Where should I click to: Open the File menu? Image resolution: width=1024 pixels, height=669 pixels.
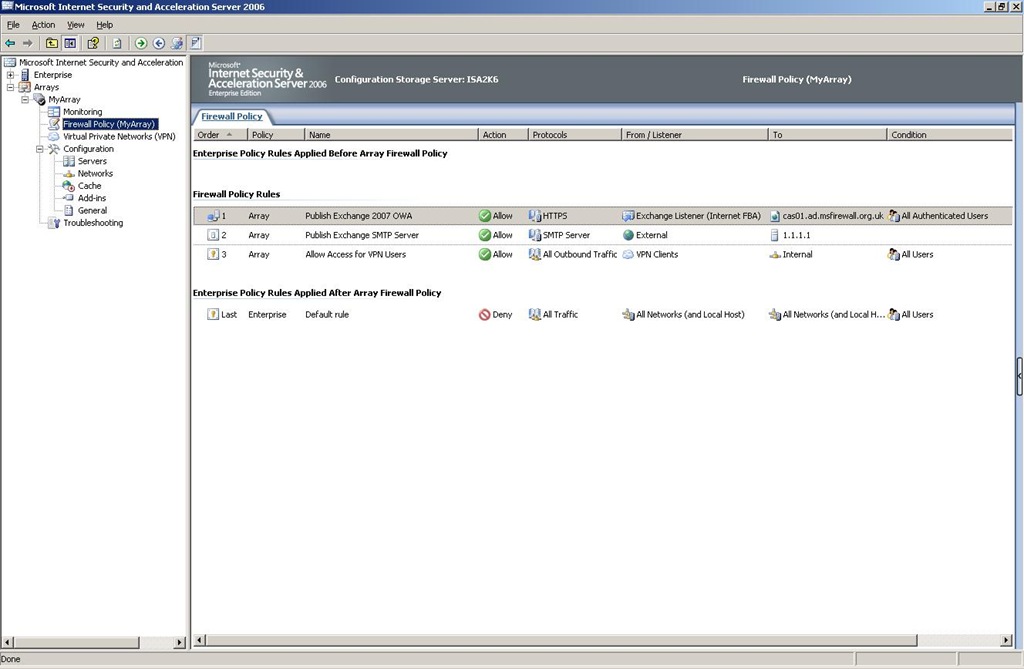(13, 25)
